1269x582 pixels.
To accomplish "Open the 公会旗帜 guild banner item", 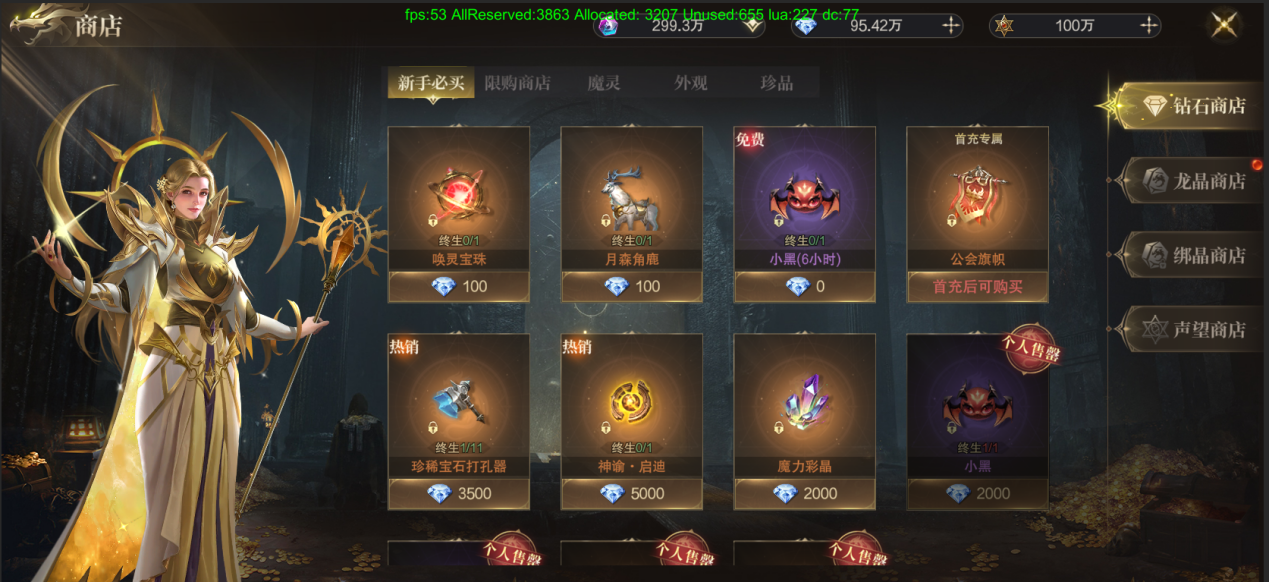I will (x=977, y=194).
